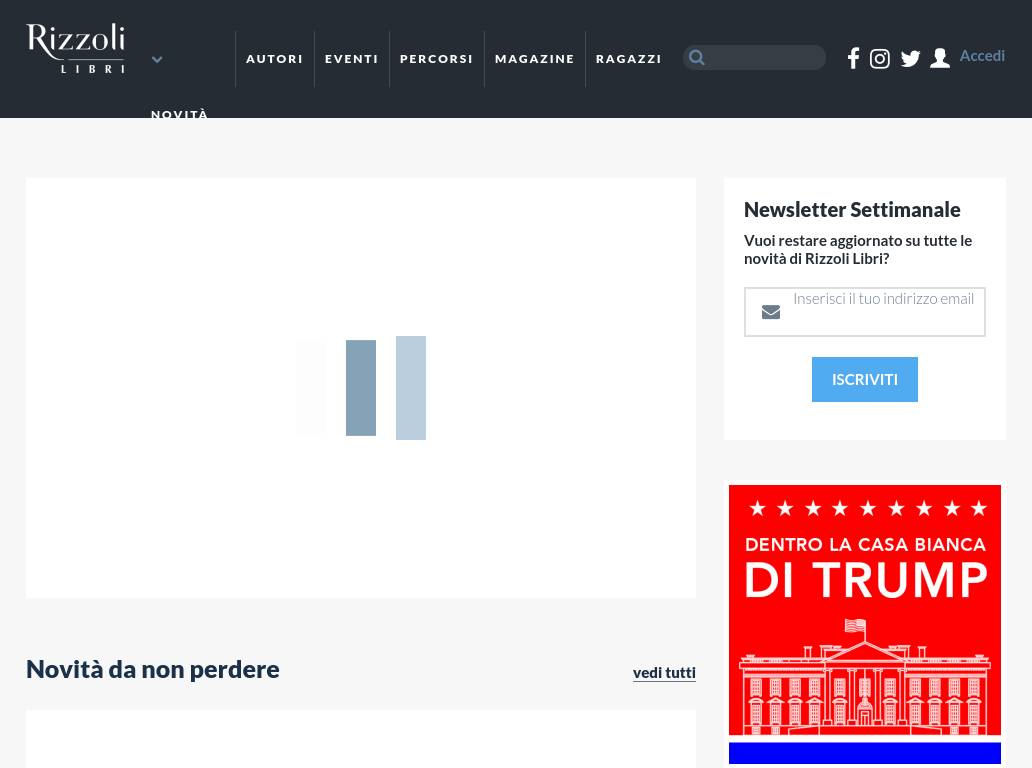Focus the newsletter email address field
The height and width of the screenshot is (768, 1032).
point(883,311)
